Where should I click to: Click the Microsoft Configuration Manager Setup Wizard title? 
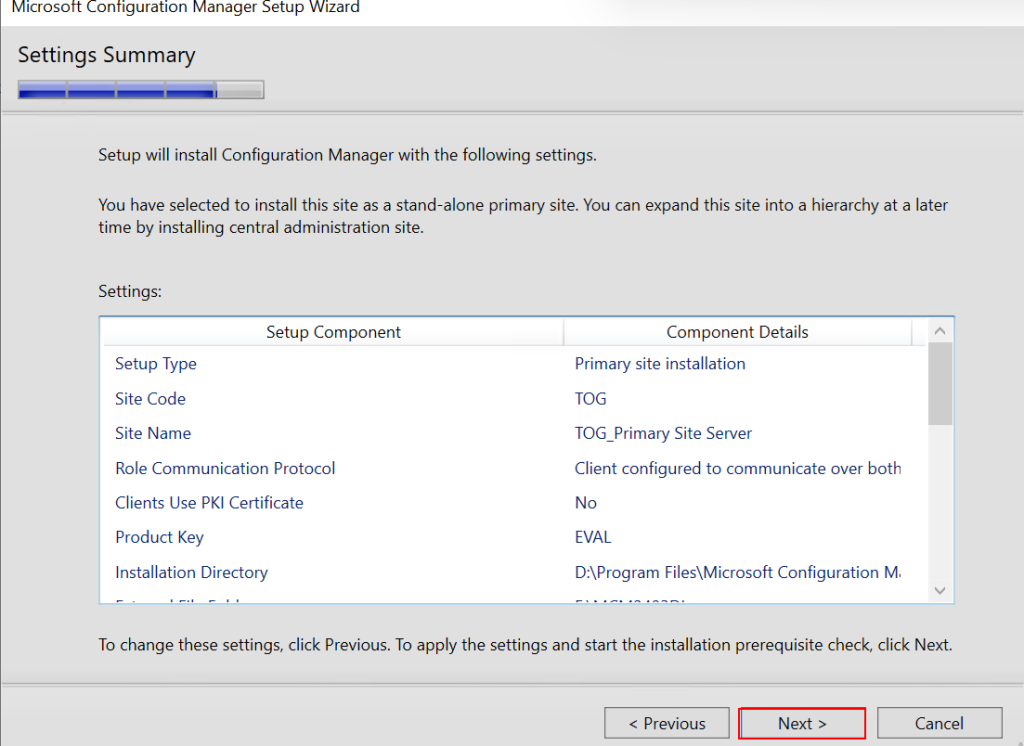click(185, 8)
